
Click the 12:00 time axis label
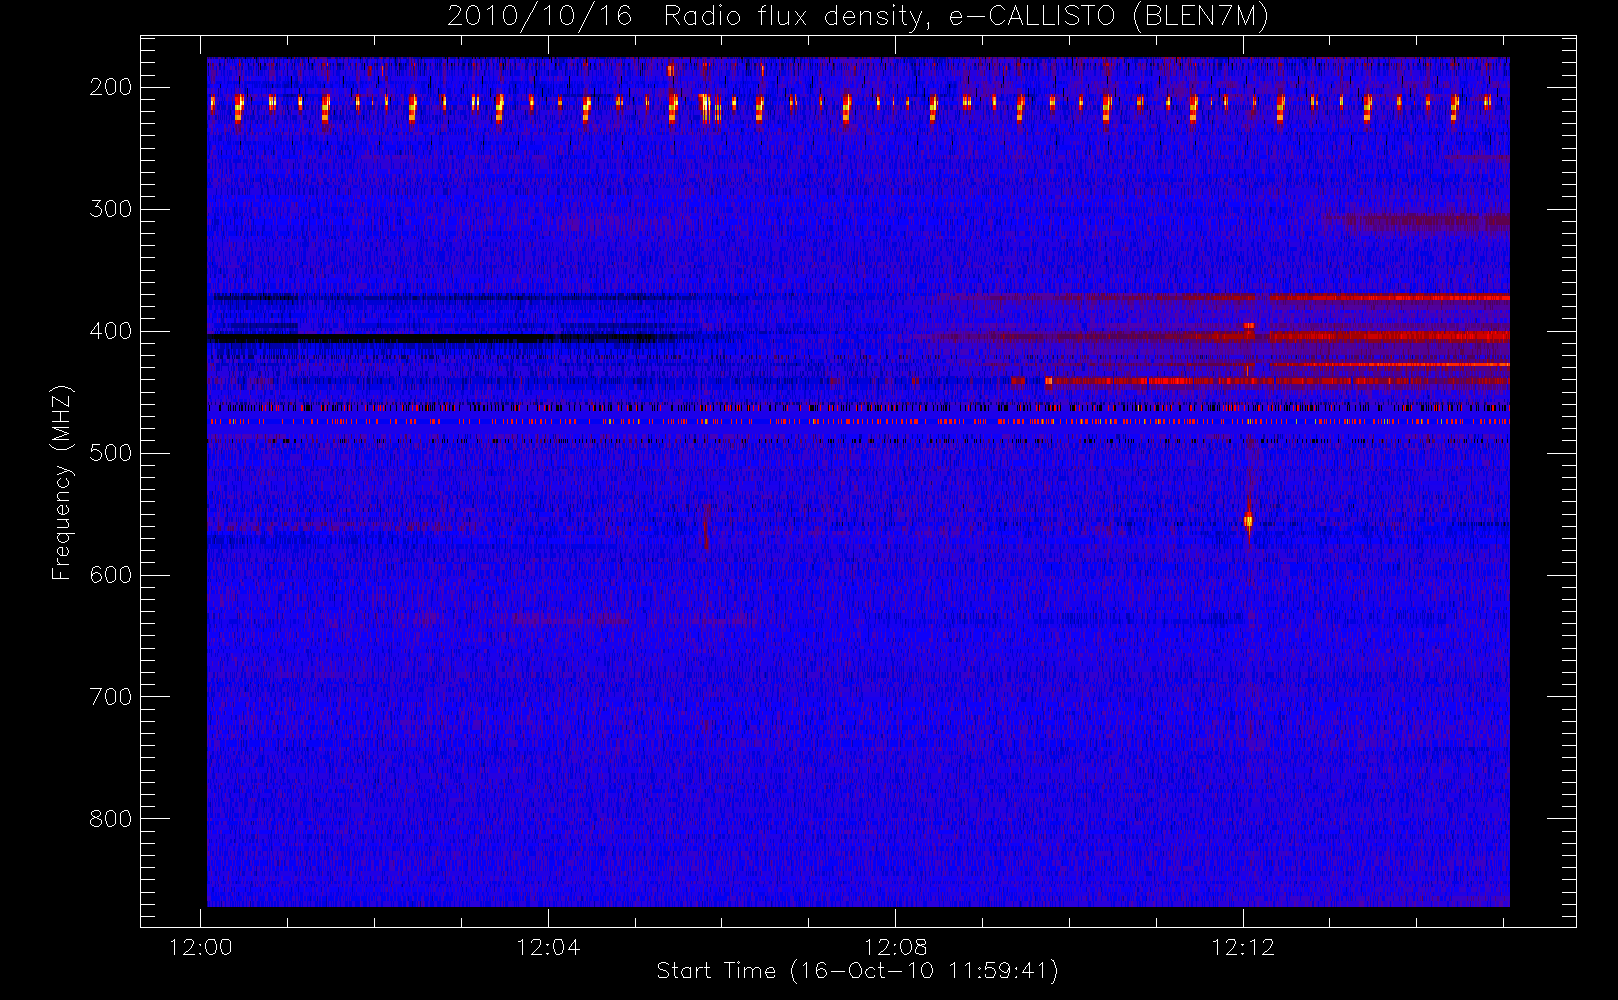[x=201, y=947]
